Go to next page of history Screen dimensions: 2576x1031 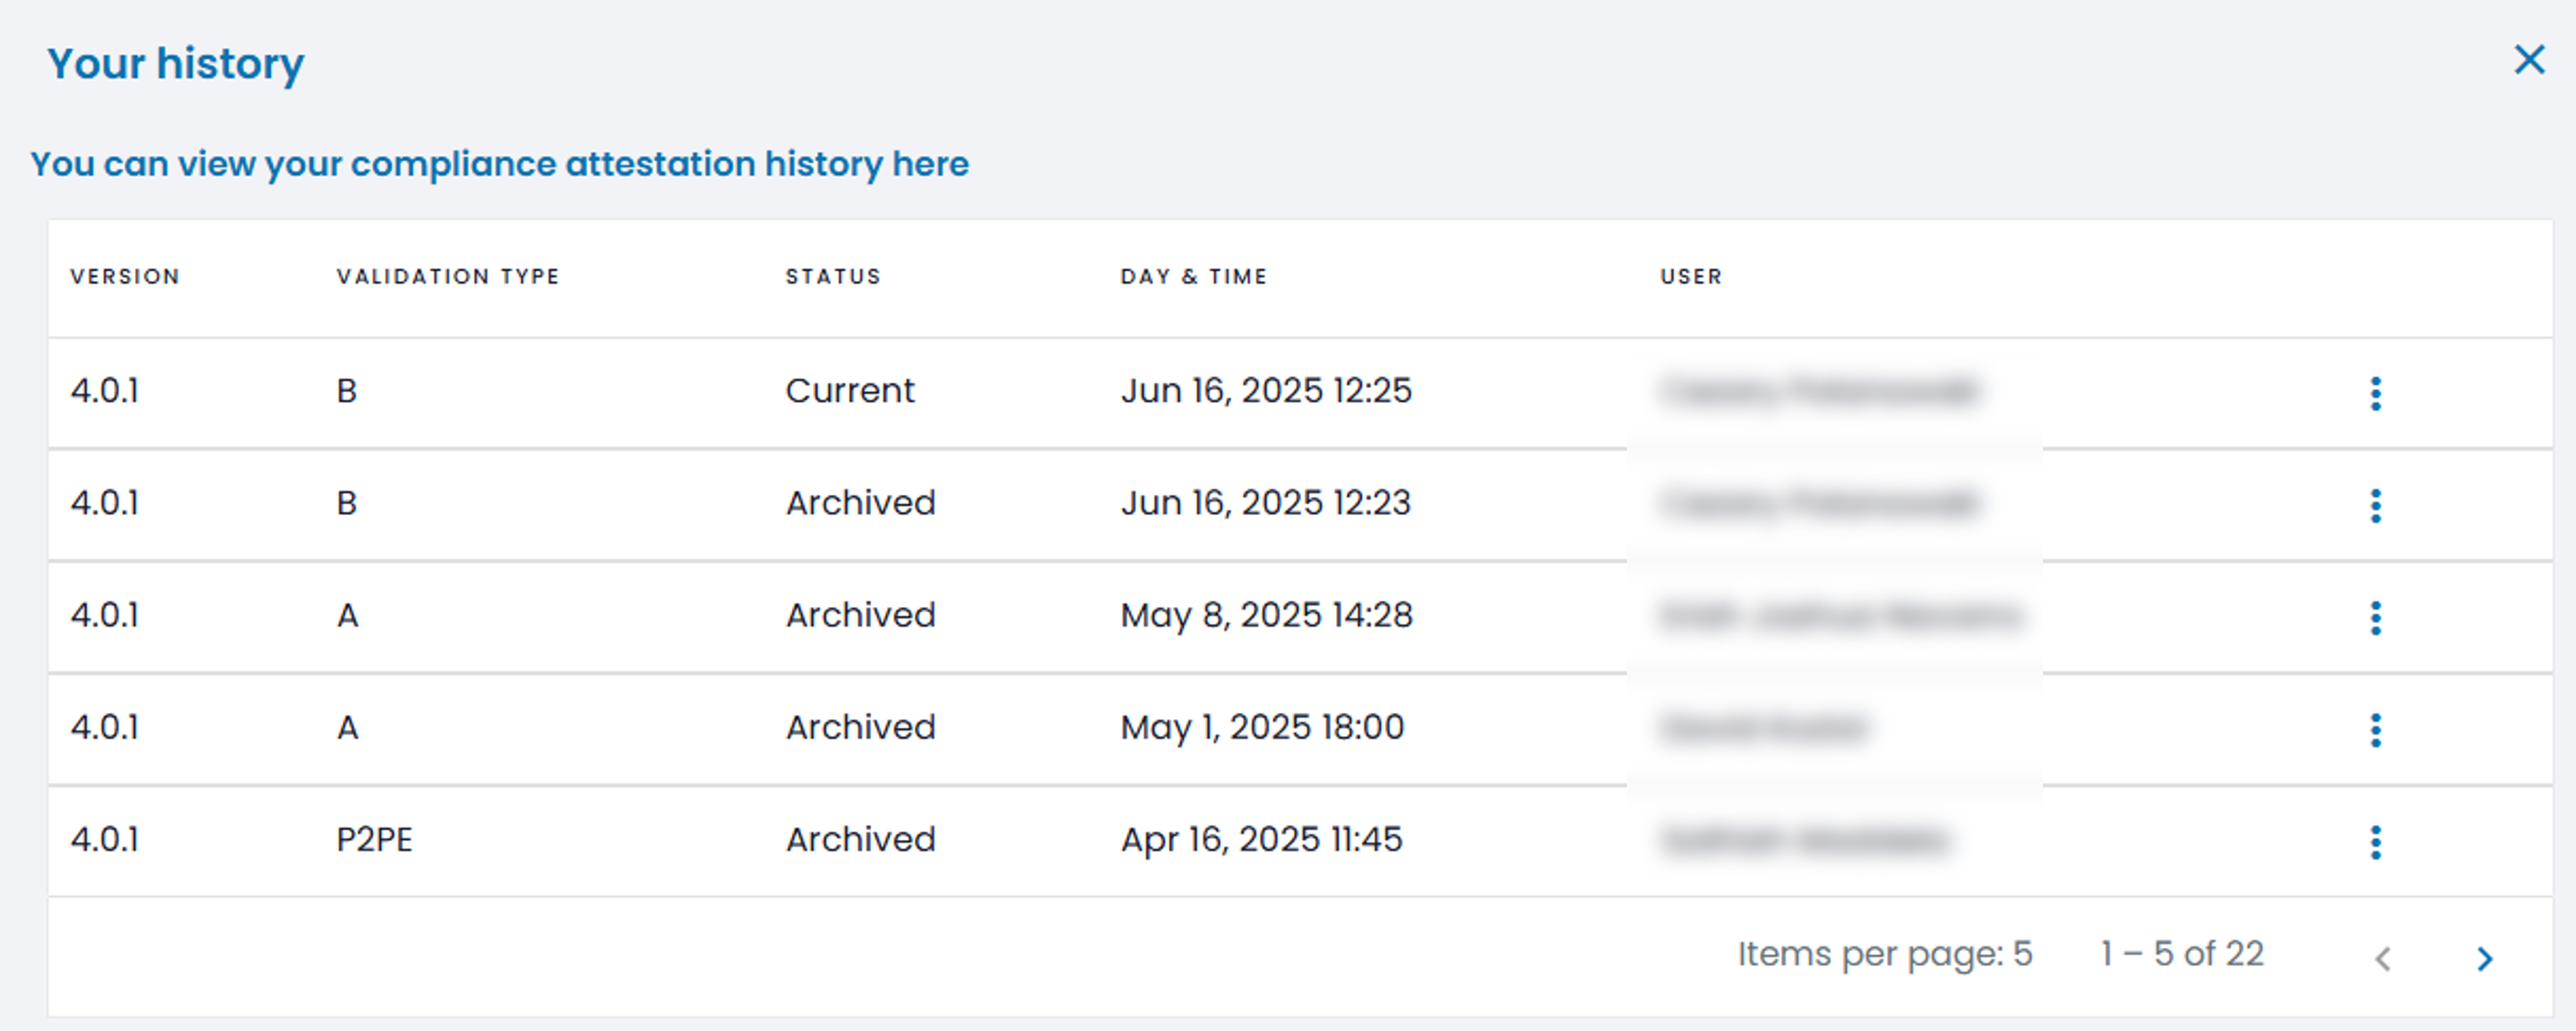[x=2484, y=958]
